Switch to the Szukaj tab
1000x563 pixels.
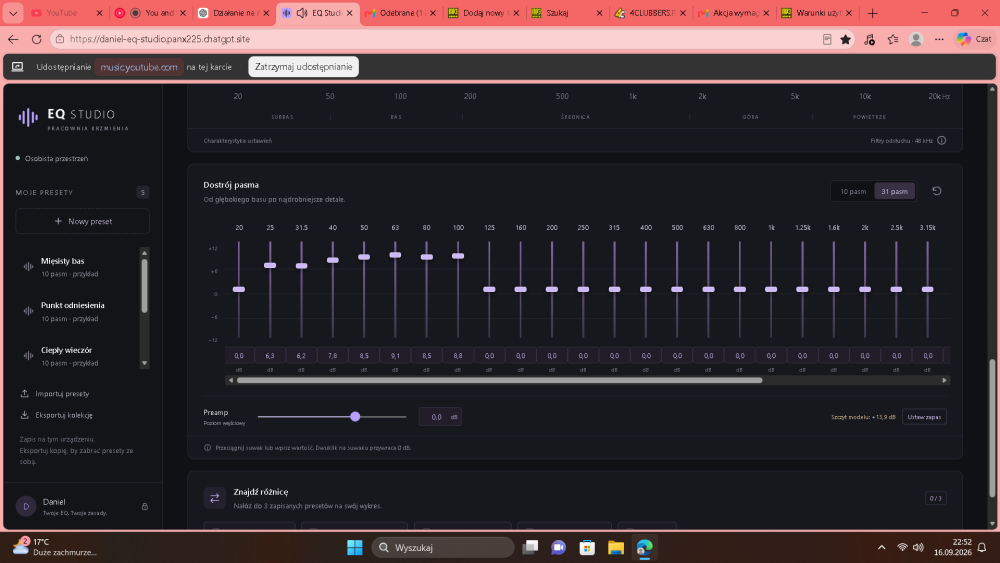(567, 13)
